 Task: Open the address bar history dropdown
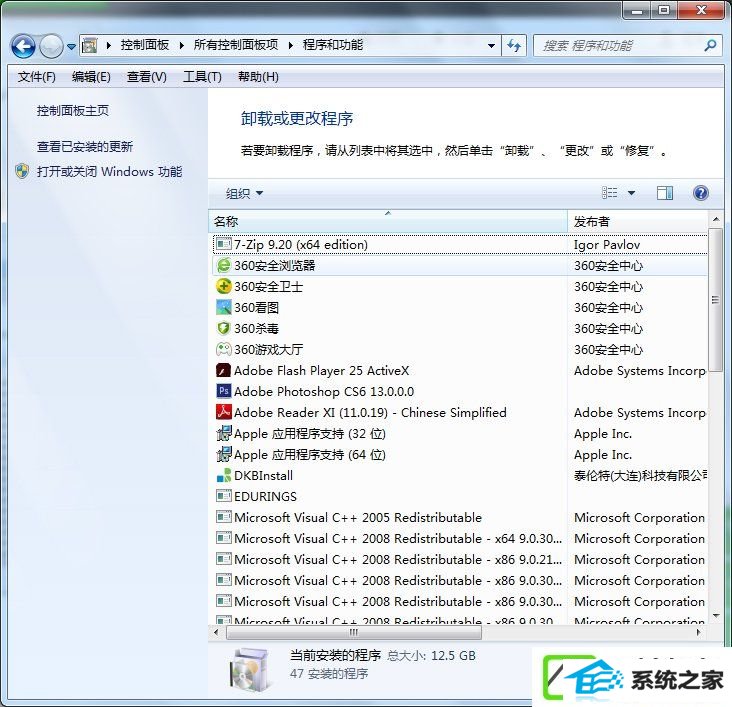coord(491,46)
